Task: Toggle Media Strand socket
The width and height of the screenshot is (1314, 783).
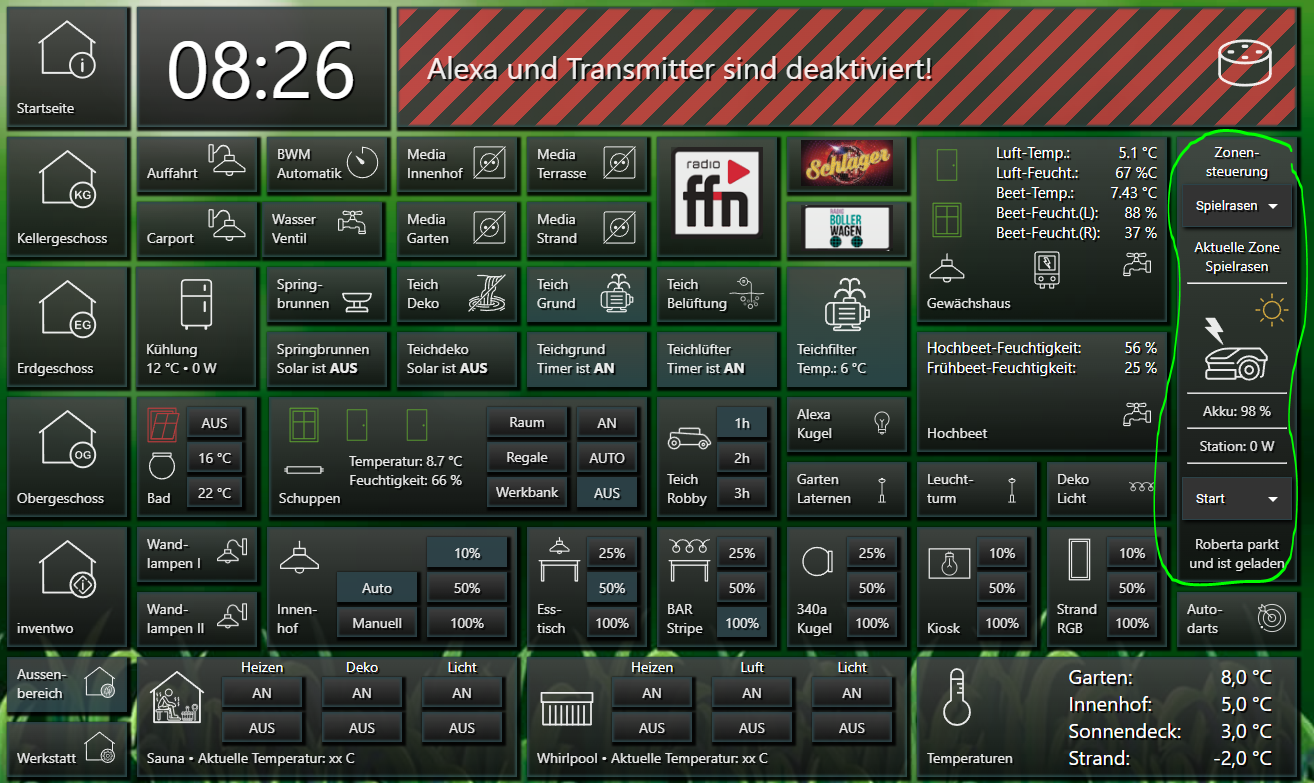Action: click(587, 229)
